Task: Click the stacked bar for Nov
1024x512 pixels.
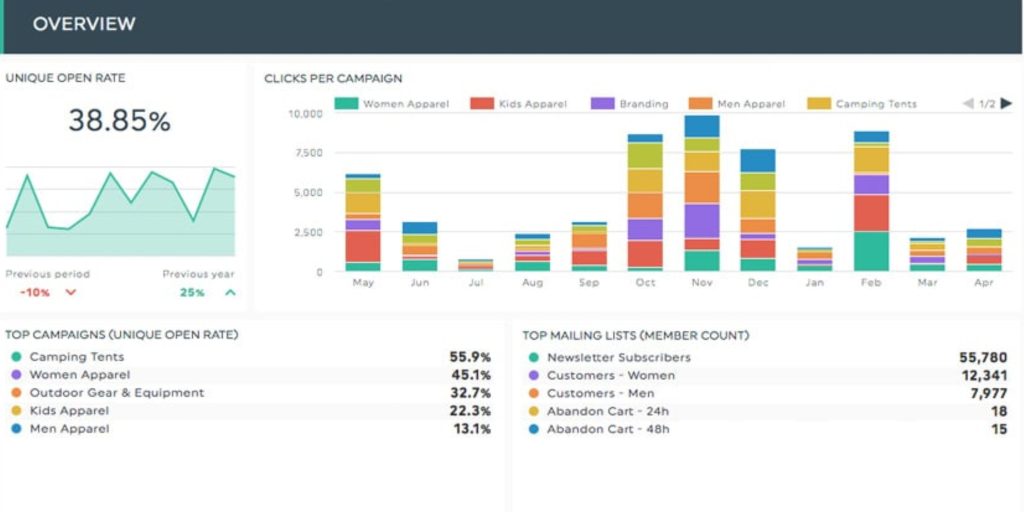Action: [x=702, y=194]
